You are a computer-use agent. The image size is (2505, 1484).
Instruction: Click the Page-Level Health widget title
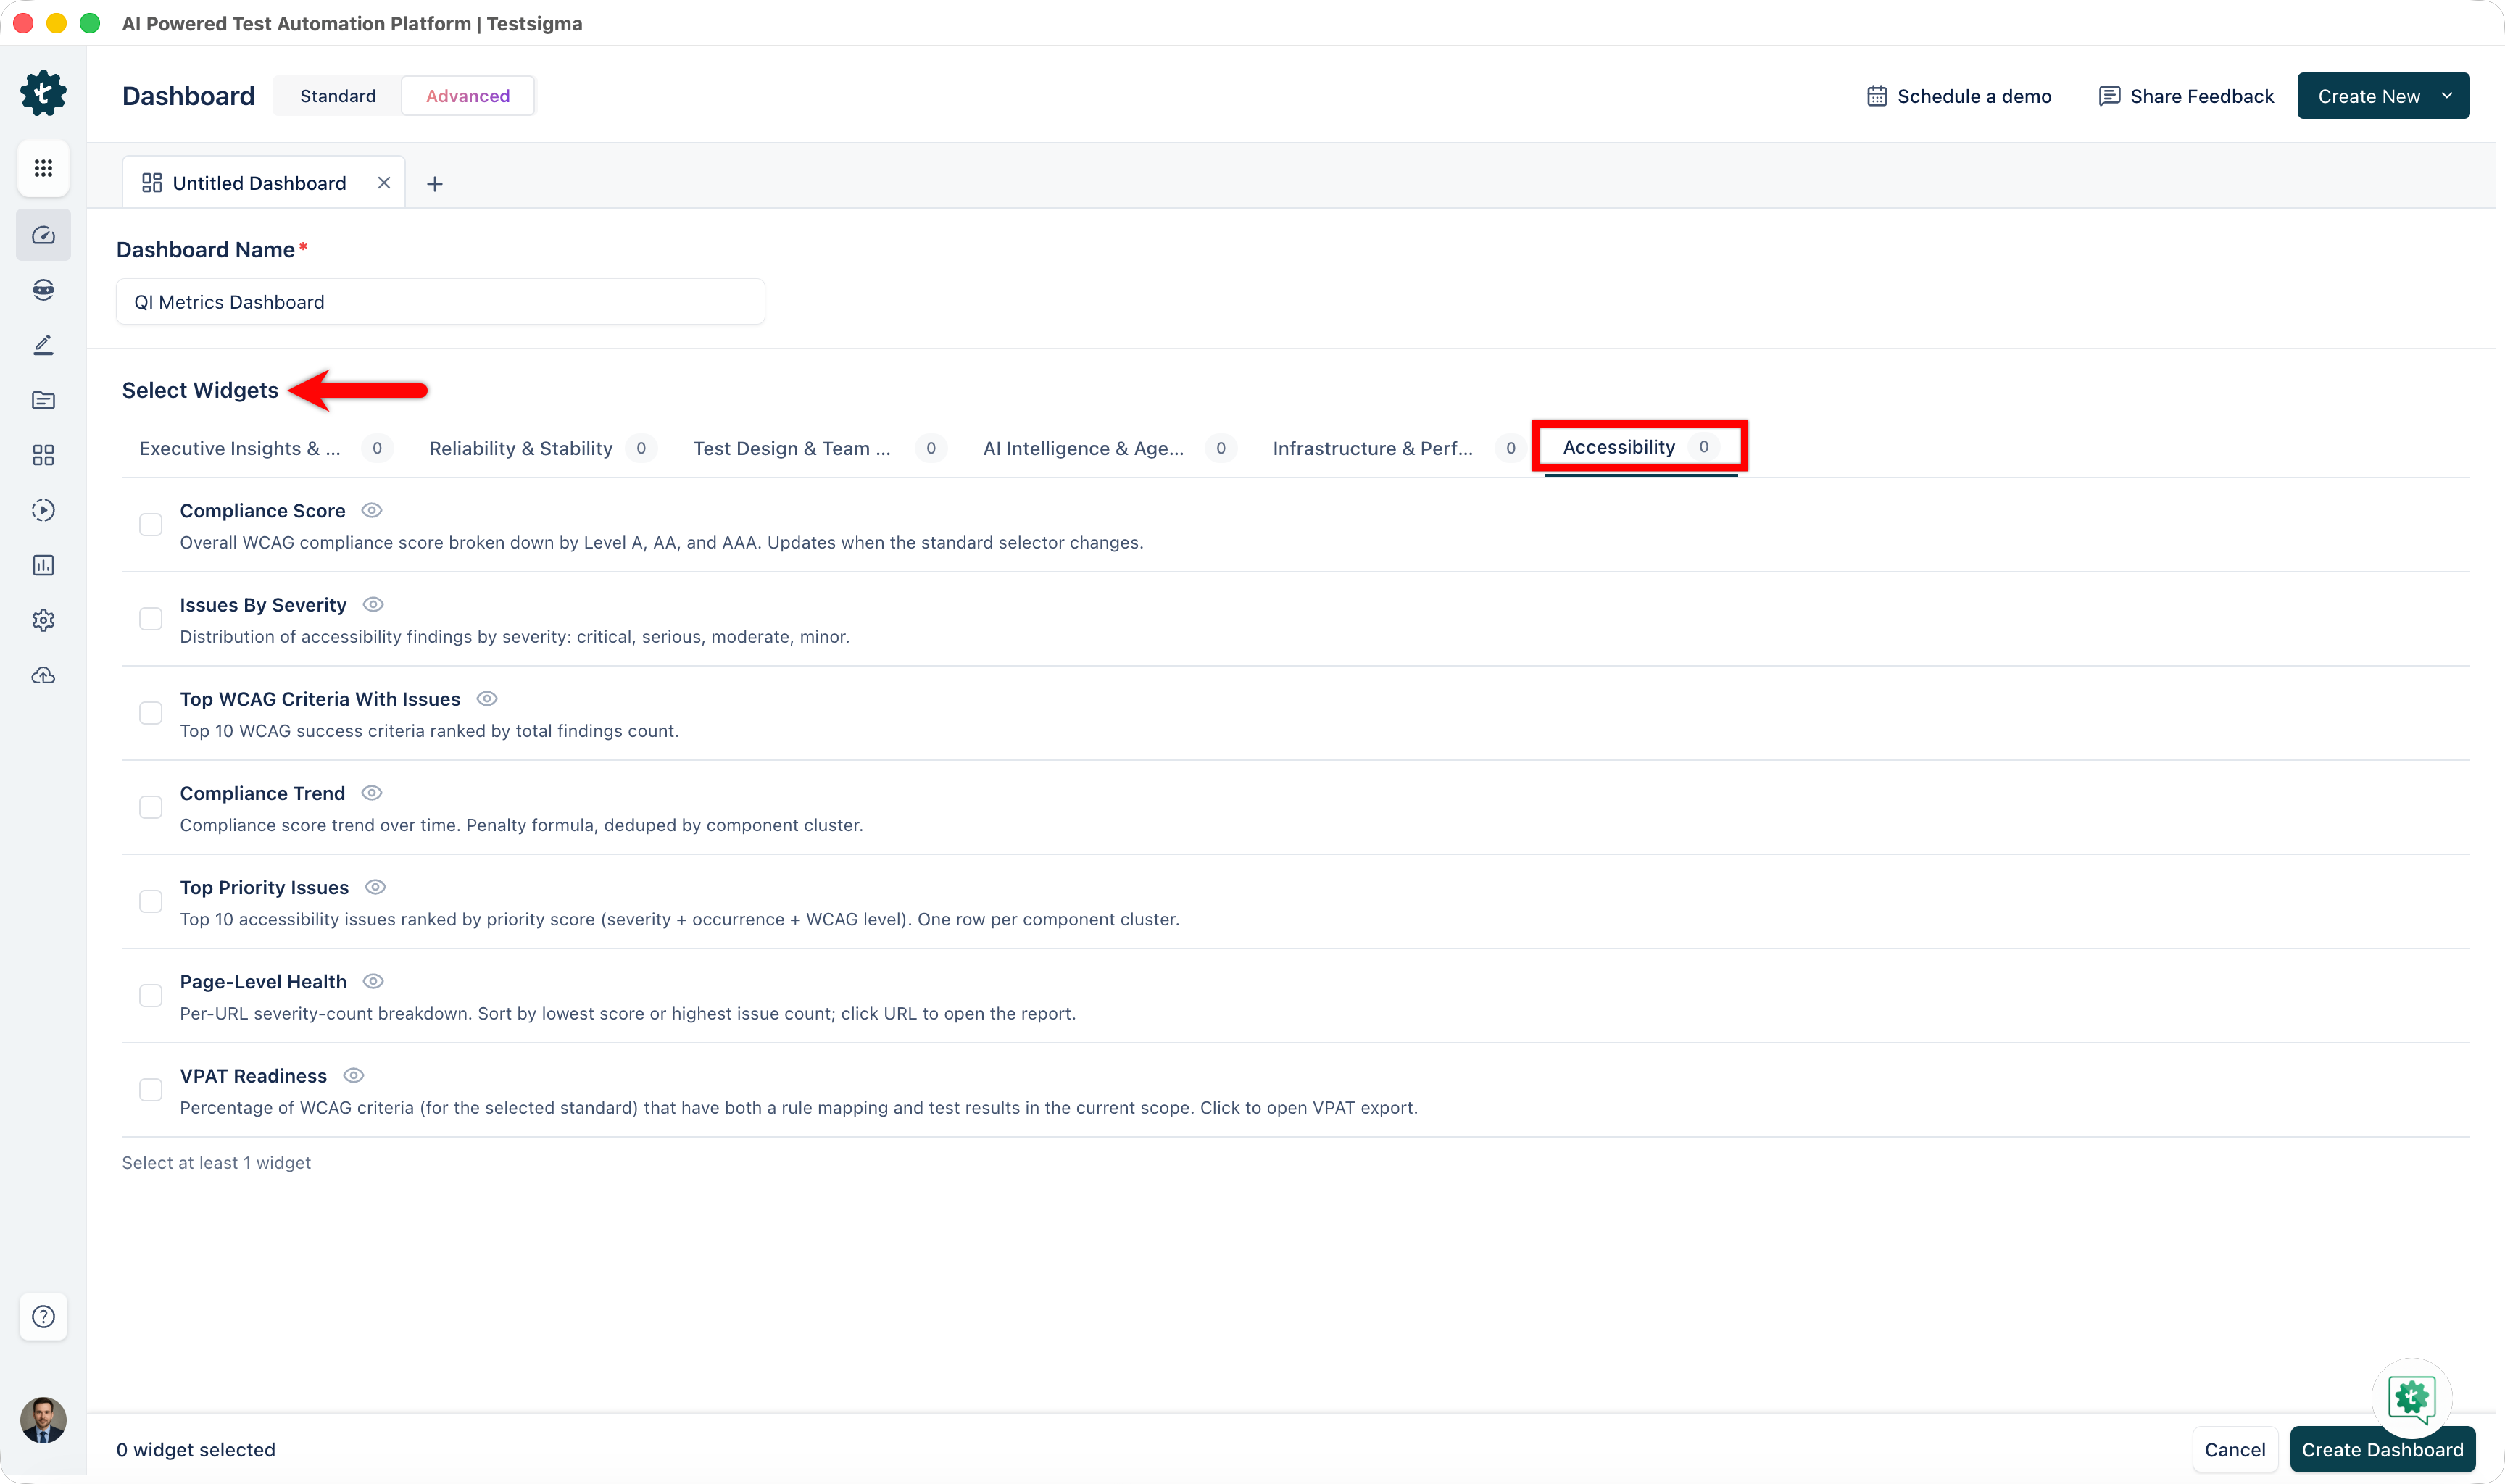(x=263, y=982)
